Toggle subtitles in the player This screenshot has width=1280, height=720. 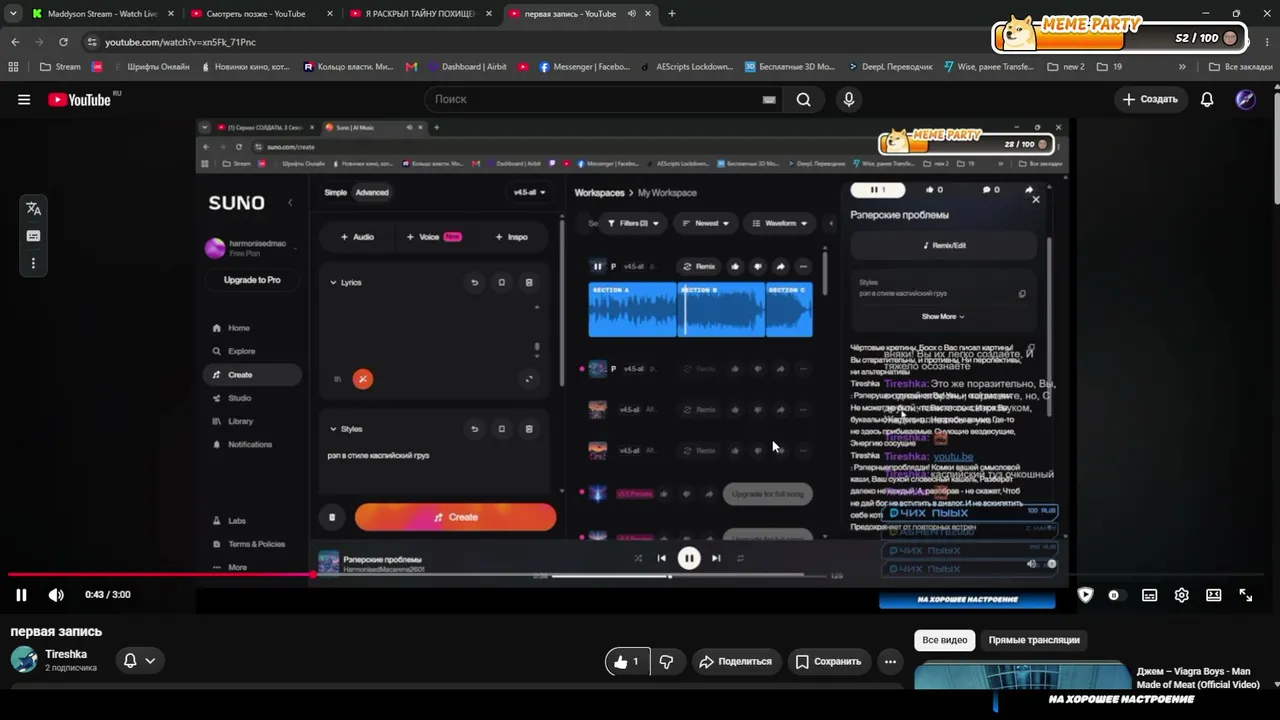1150,595
